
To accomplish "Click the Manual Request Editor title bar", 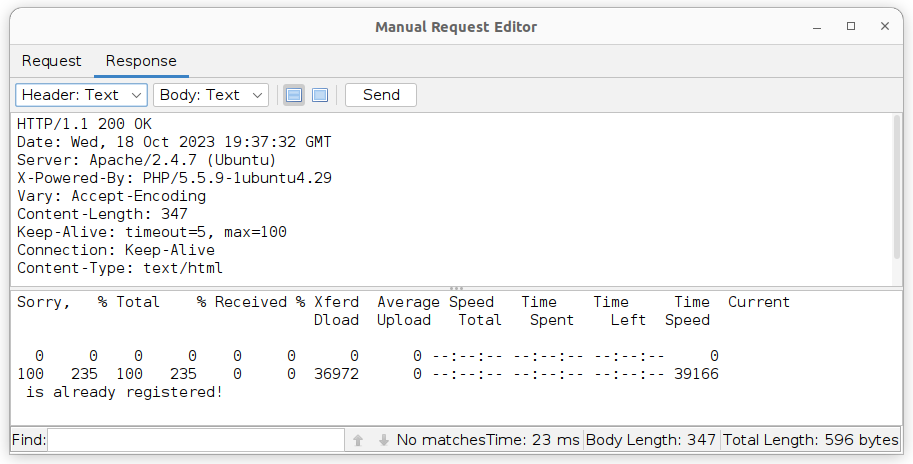I will (455, 27).
